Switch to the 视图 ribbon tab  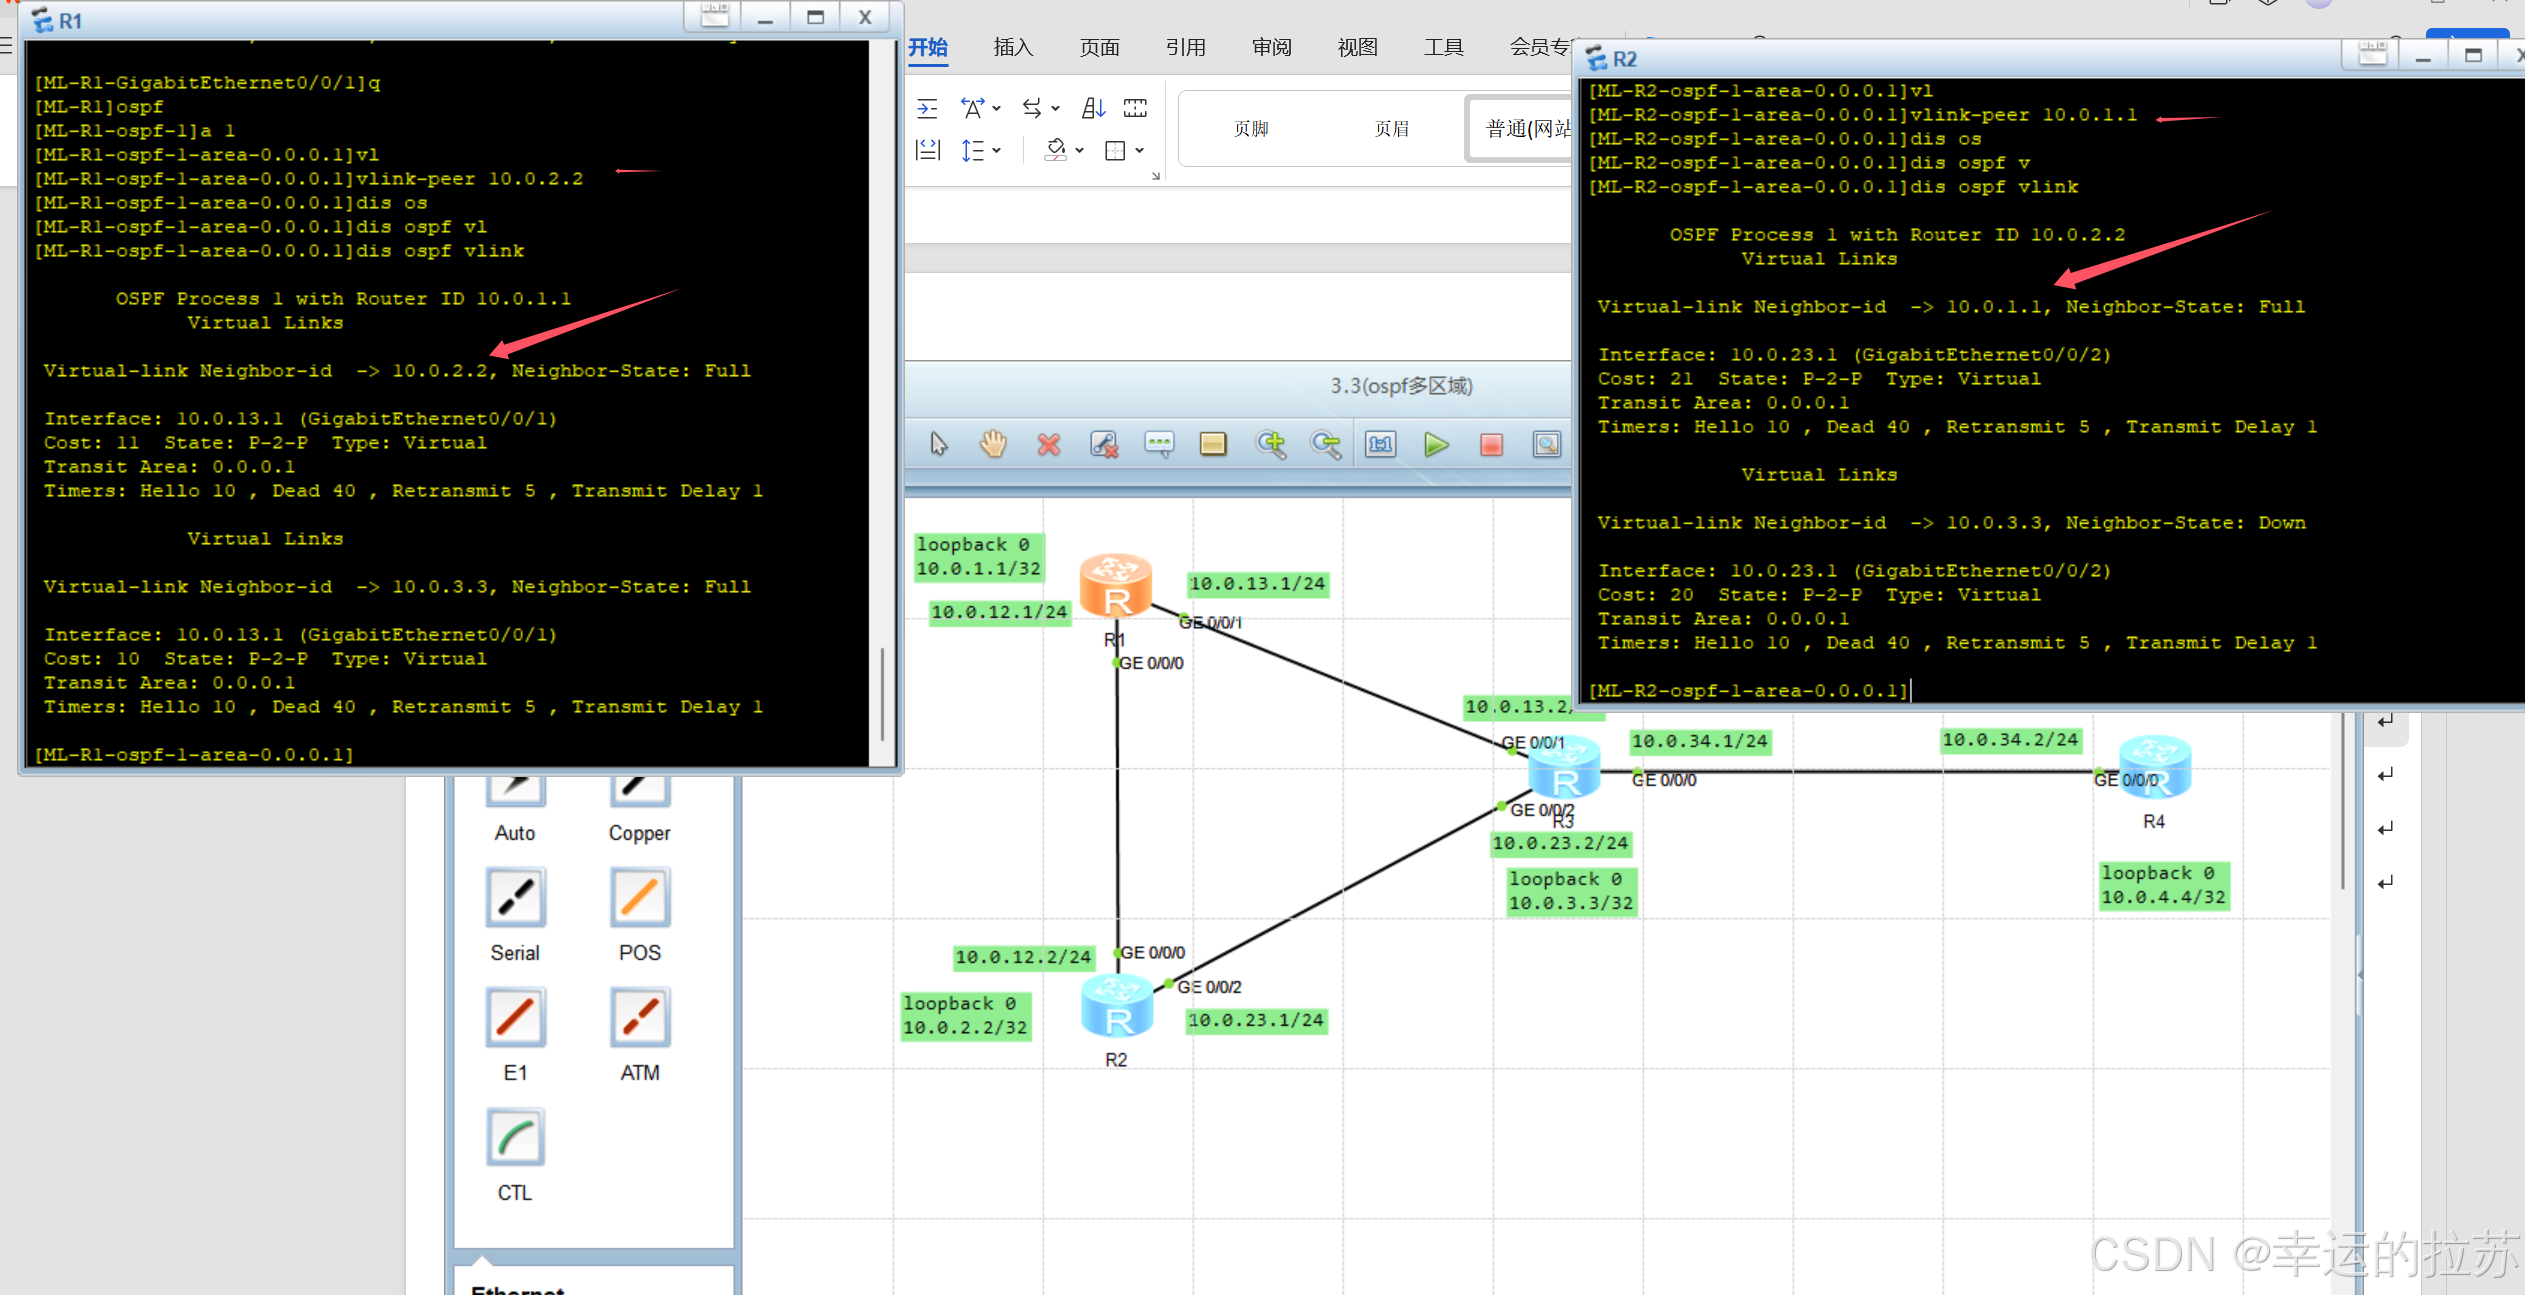[1357, 47]
